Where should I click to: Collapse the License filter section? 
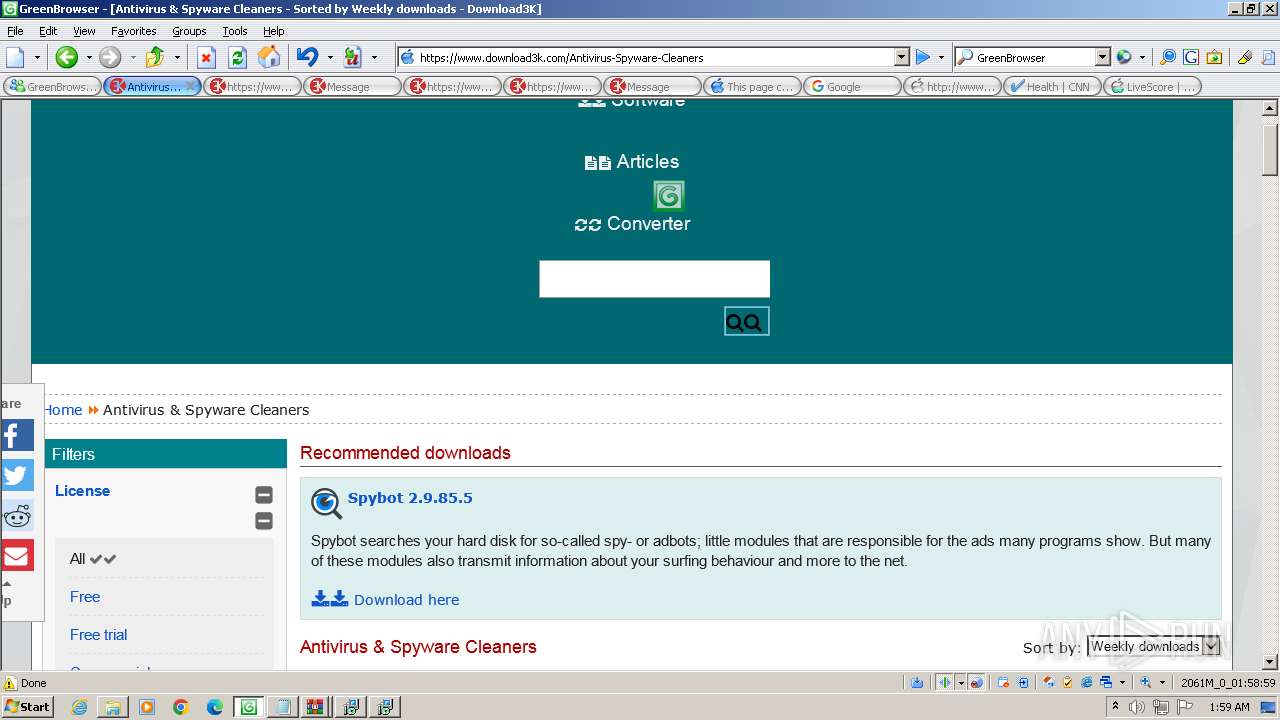coord(264,494)
